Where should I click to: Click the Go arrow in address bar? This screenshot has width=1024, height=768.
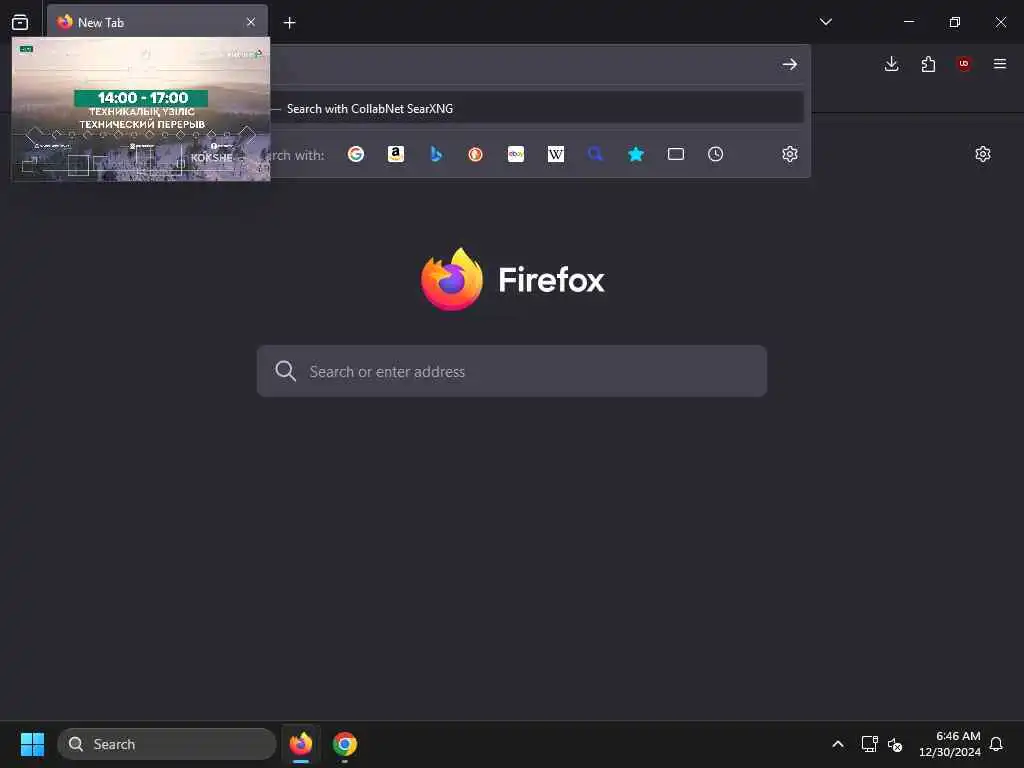[790, 64]
